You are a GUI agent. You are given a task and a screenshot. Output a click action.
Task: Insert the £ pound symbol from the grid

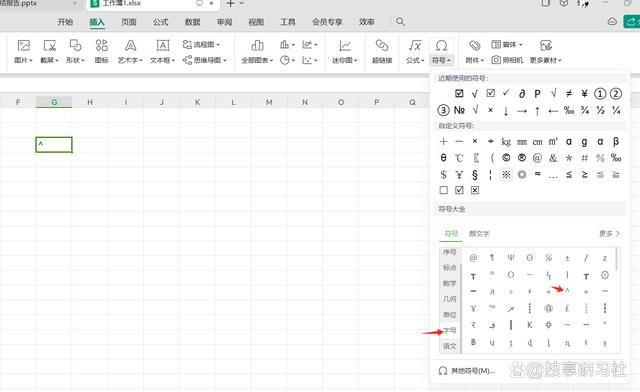(567, 308)
